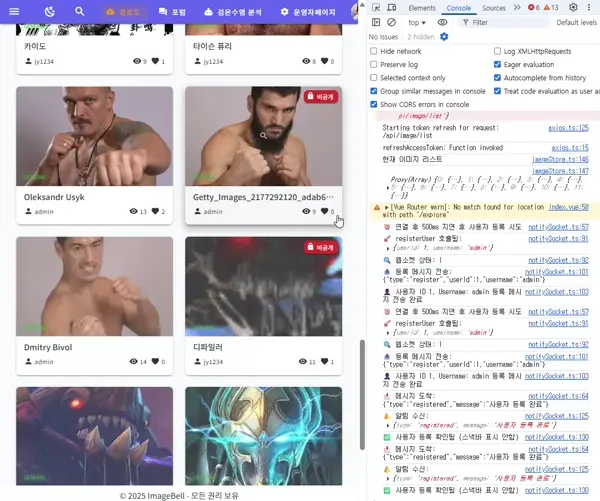Viewport: 600px width, 501px height.
Task: Open the hamburger navigation menu
Action: click(15, 11)
